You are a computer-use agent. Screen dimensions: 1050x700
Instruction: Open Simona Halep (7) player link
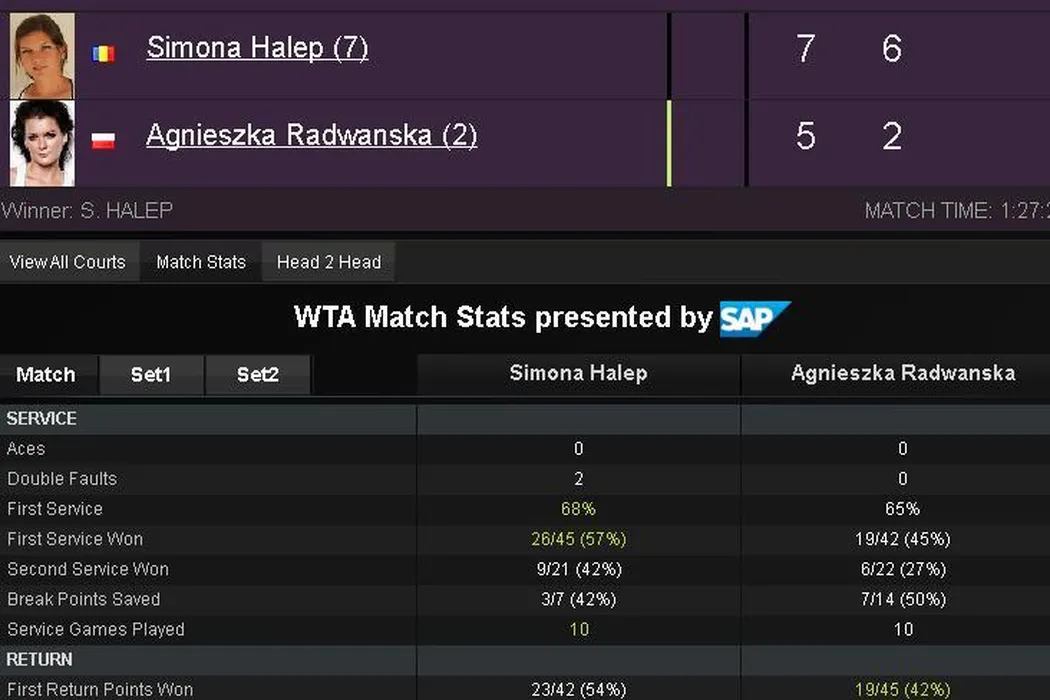point(257,48)
